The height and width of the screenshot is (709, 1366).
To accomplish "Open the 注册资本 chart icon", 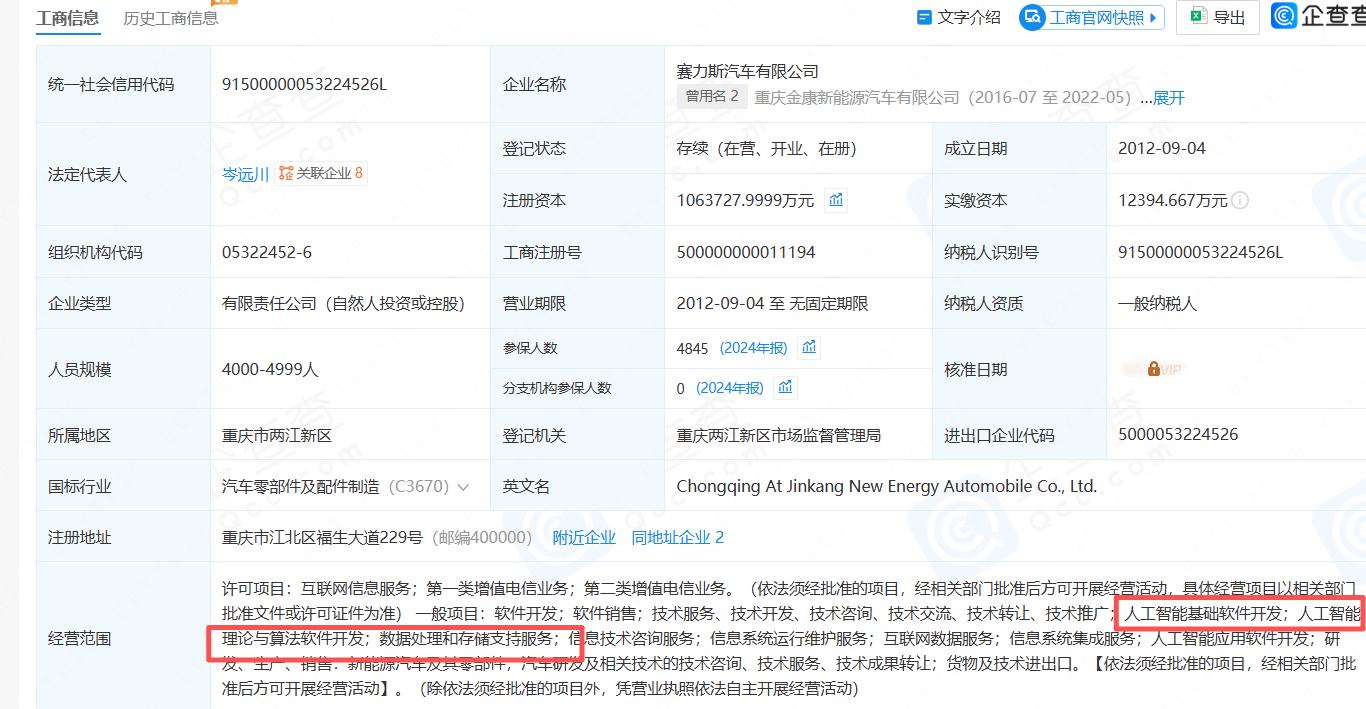I will coord(836,199).
